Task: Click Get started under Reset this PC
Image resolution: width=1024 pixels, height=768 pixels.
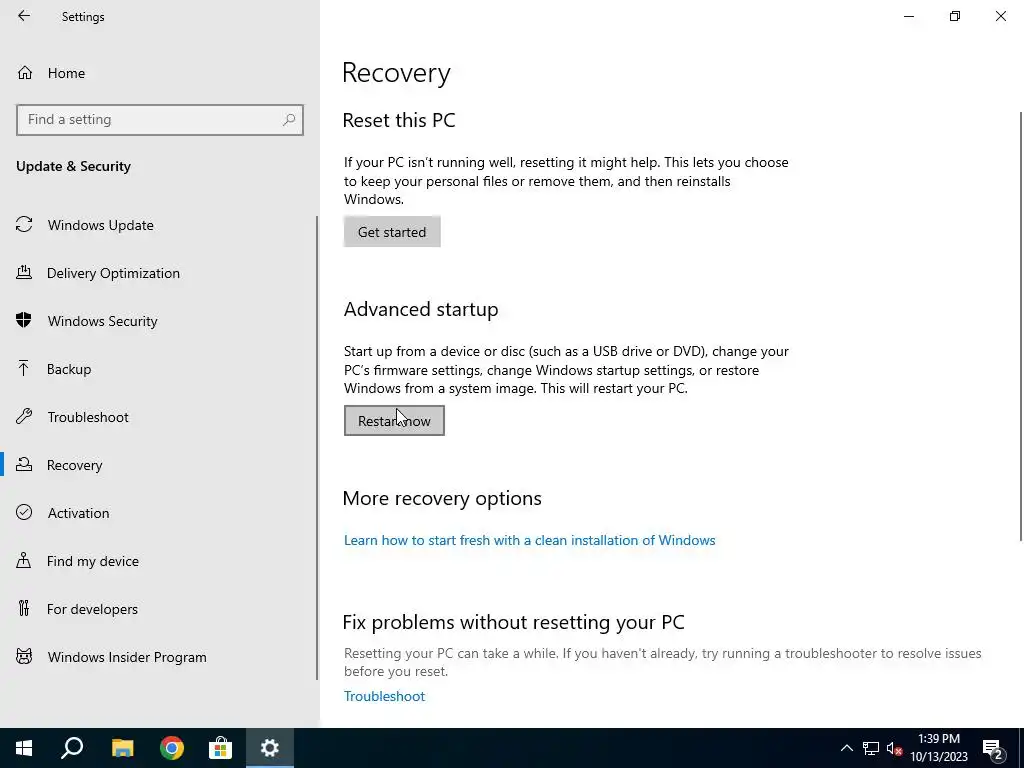Action: click(x=392, y=232)
